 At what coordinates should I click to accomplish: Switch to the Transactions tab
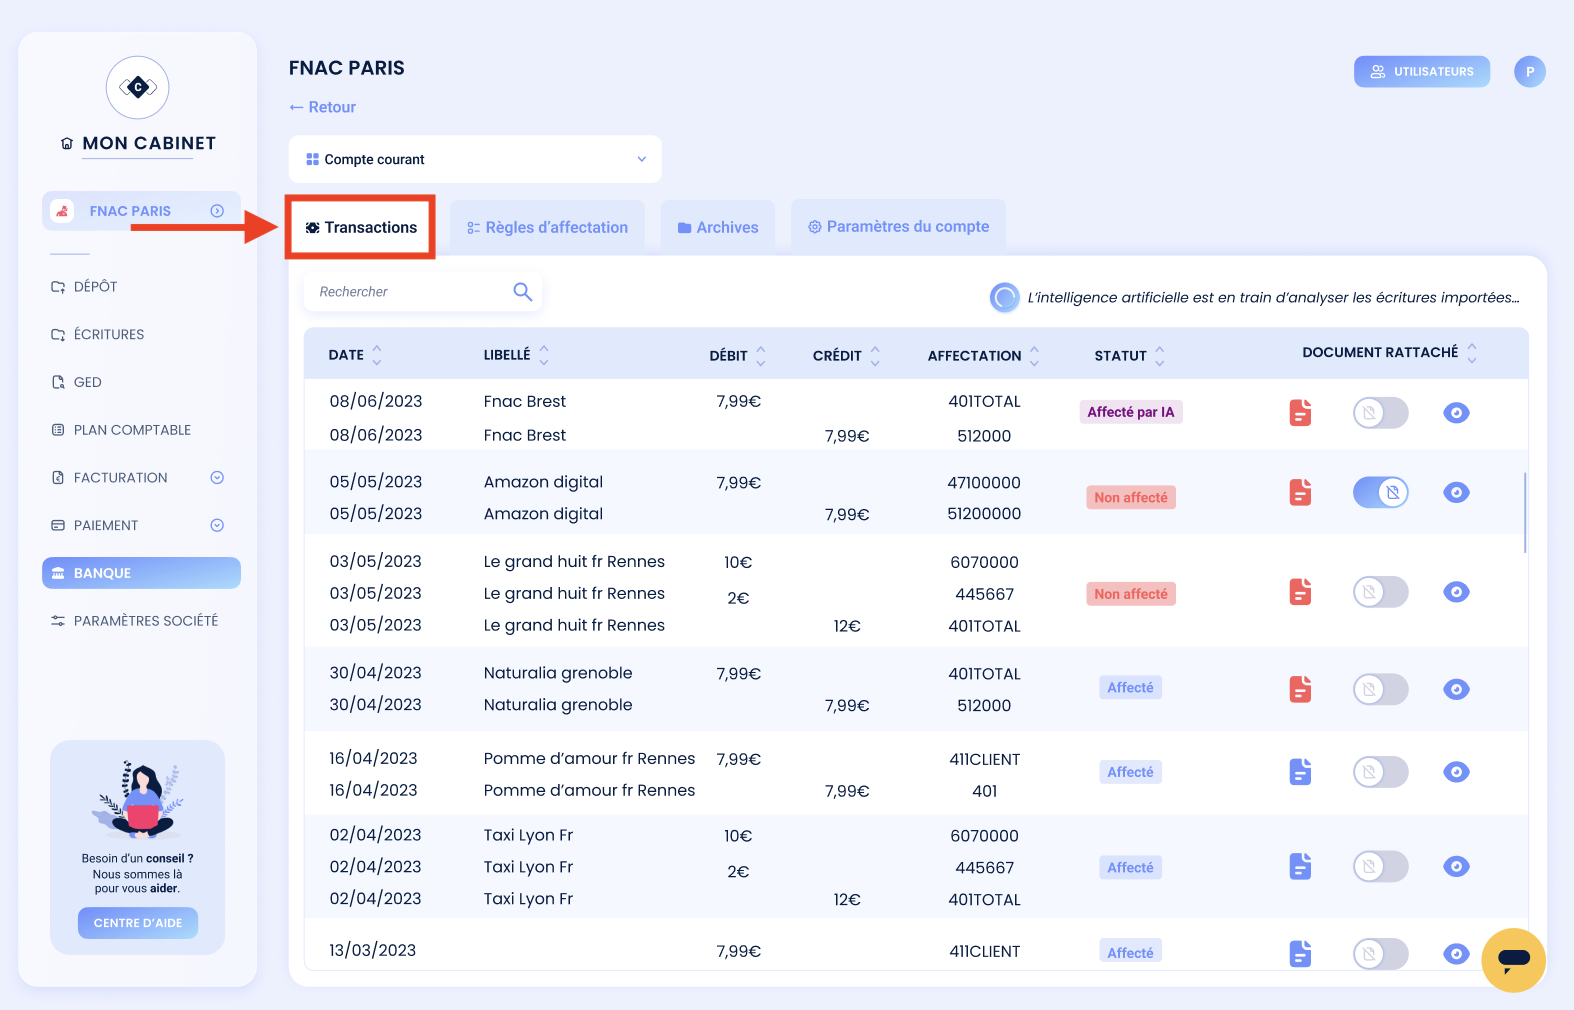(x=360, y=227)
